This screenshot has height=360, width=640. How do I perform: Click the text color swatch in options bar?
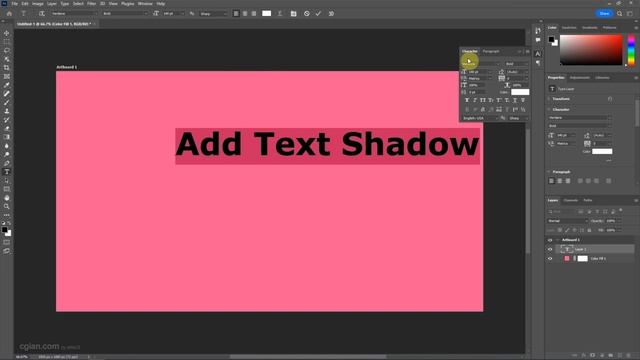[x=267, y=13]
